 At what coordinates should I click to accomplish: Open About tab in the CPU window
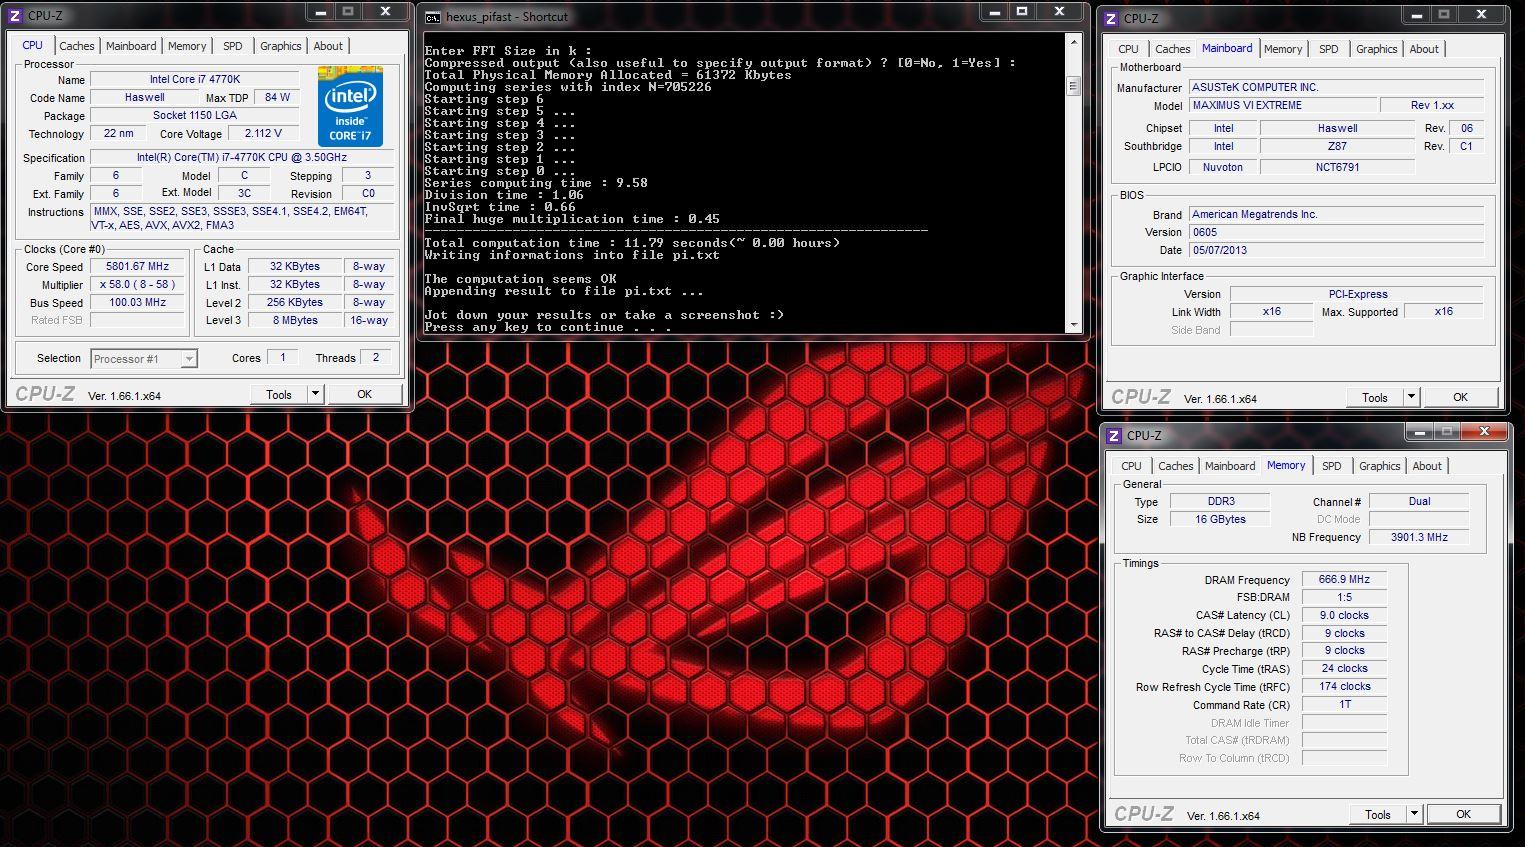[x=328, y=46]
